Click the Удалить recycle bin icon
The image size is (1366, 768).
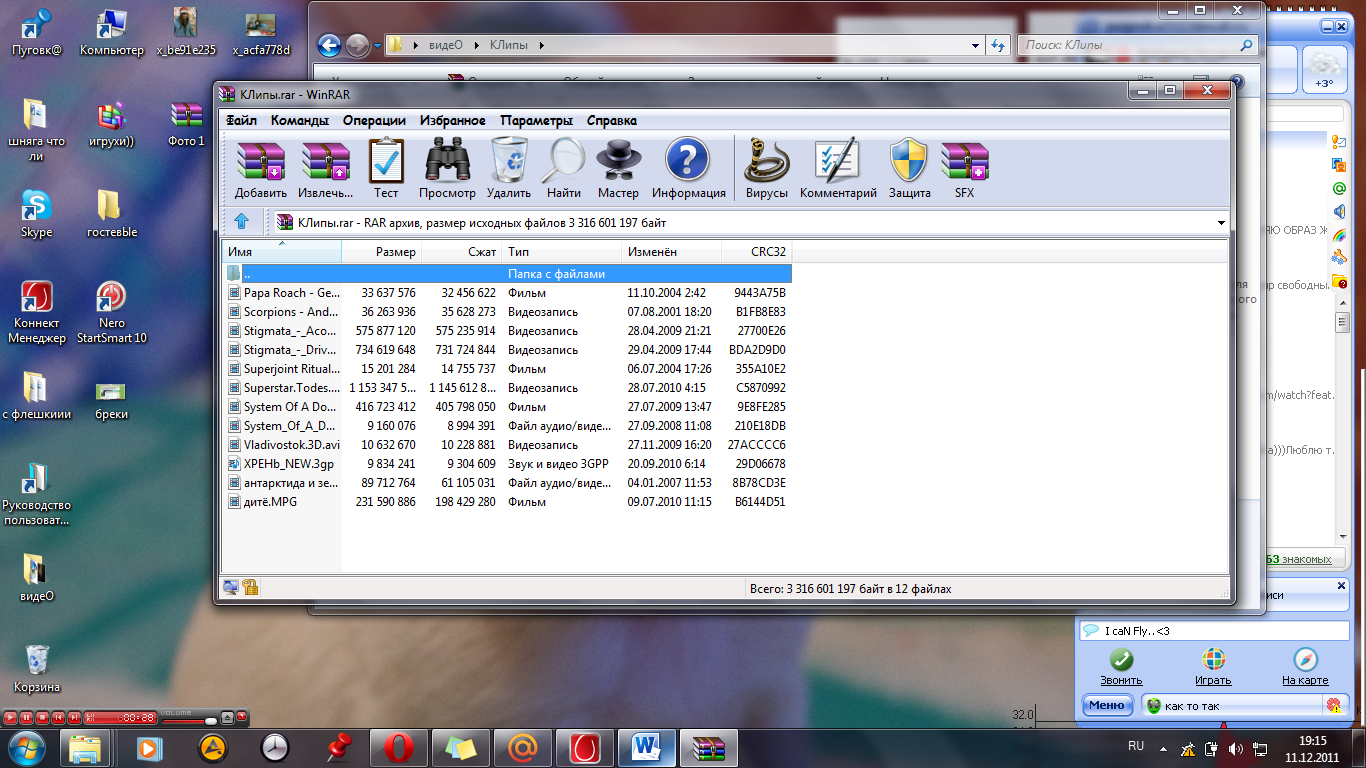509,160
